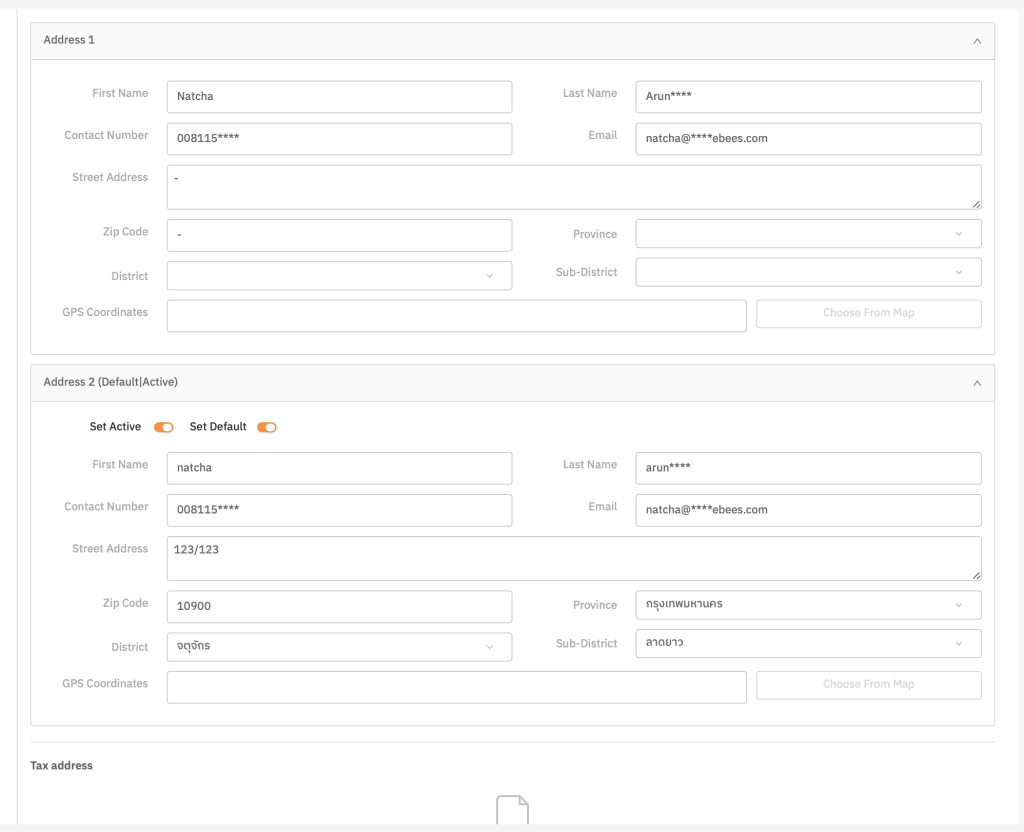The width and height of the screenshot is (1024, 832).
Task: Click Address 2 Contact Number field
Action: [339, 510]
